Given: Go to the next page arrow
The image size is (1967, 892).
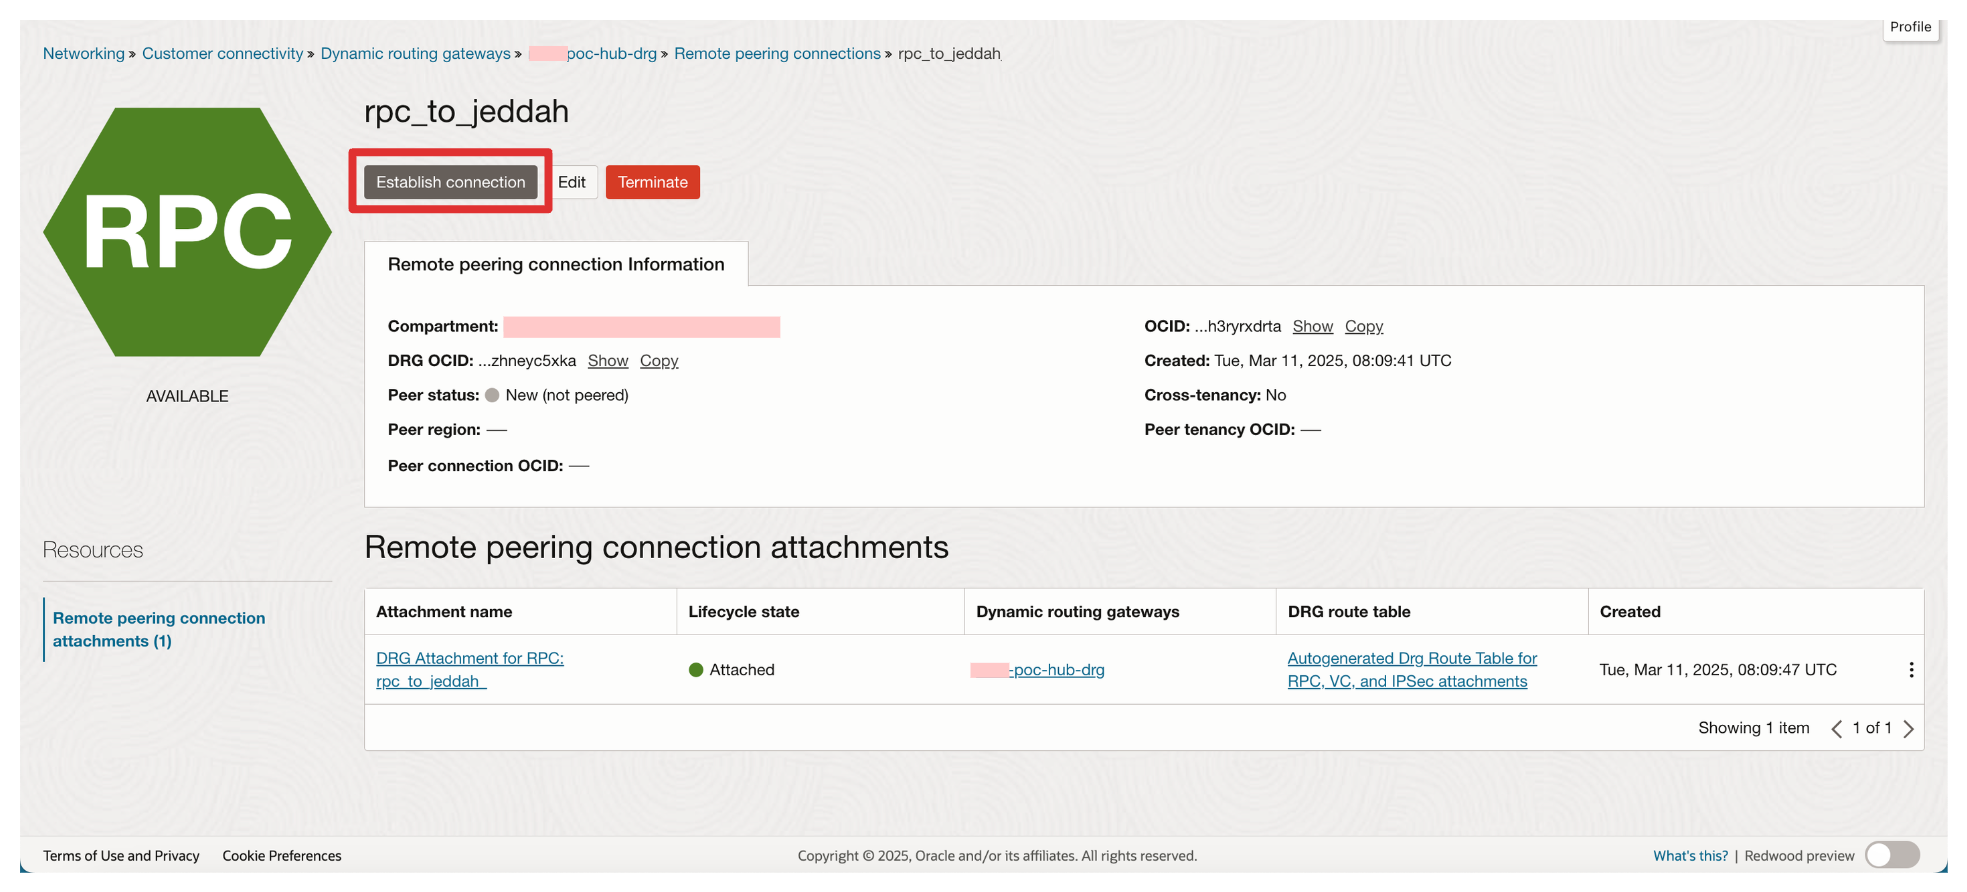Looking at the screenshot, I should tap(1908, 729).
